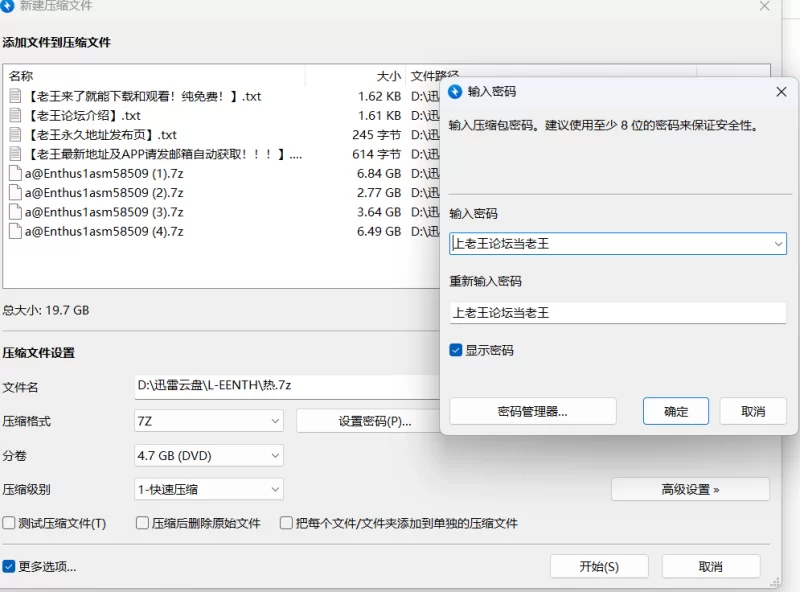
Task: Click the file icon of a@Enthus1asm58509 (2).7z
Action: 15,192
